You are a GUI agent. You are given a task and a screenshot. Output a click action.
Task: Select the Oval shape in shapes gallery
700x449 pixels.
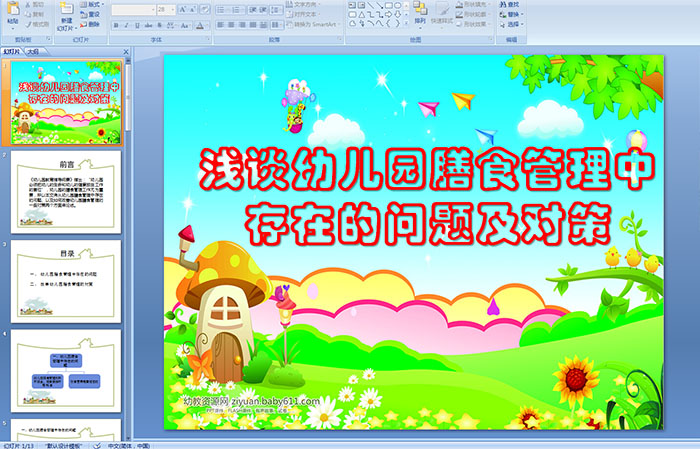click(x=397, y=5)
